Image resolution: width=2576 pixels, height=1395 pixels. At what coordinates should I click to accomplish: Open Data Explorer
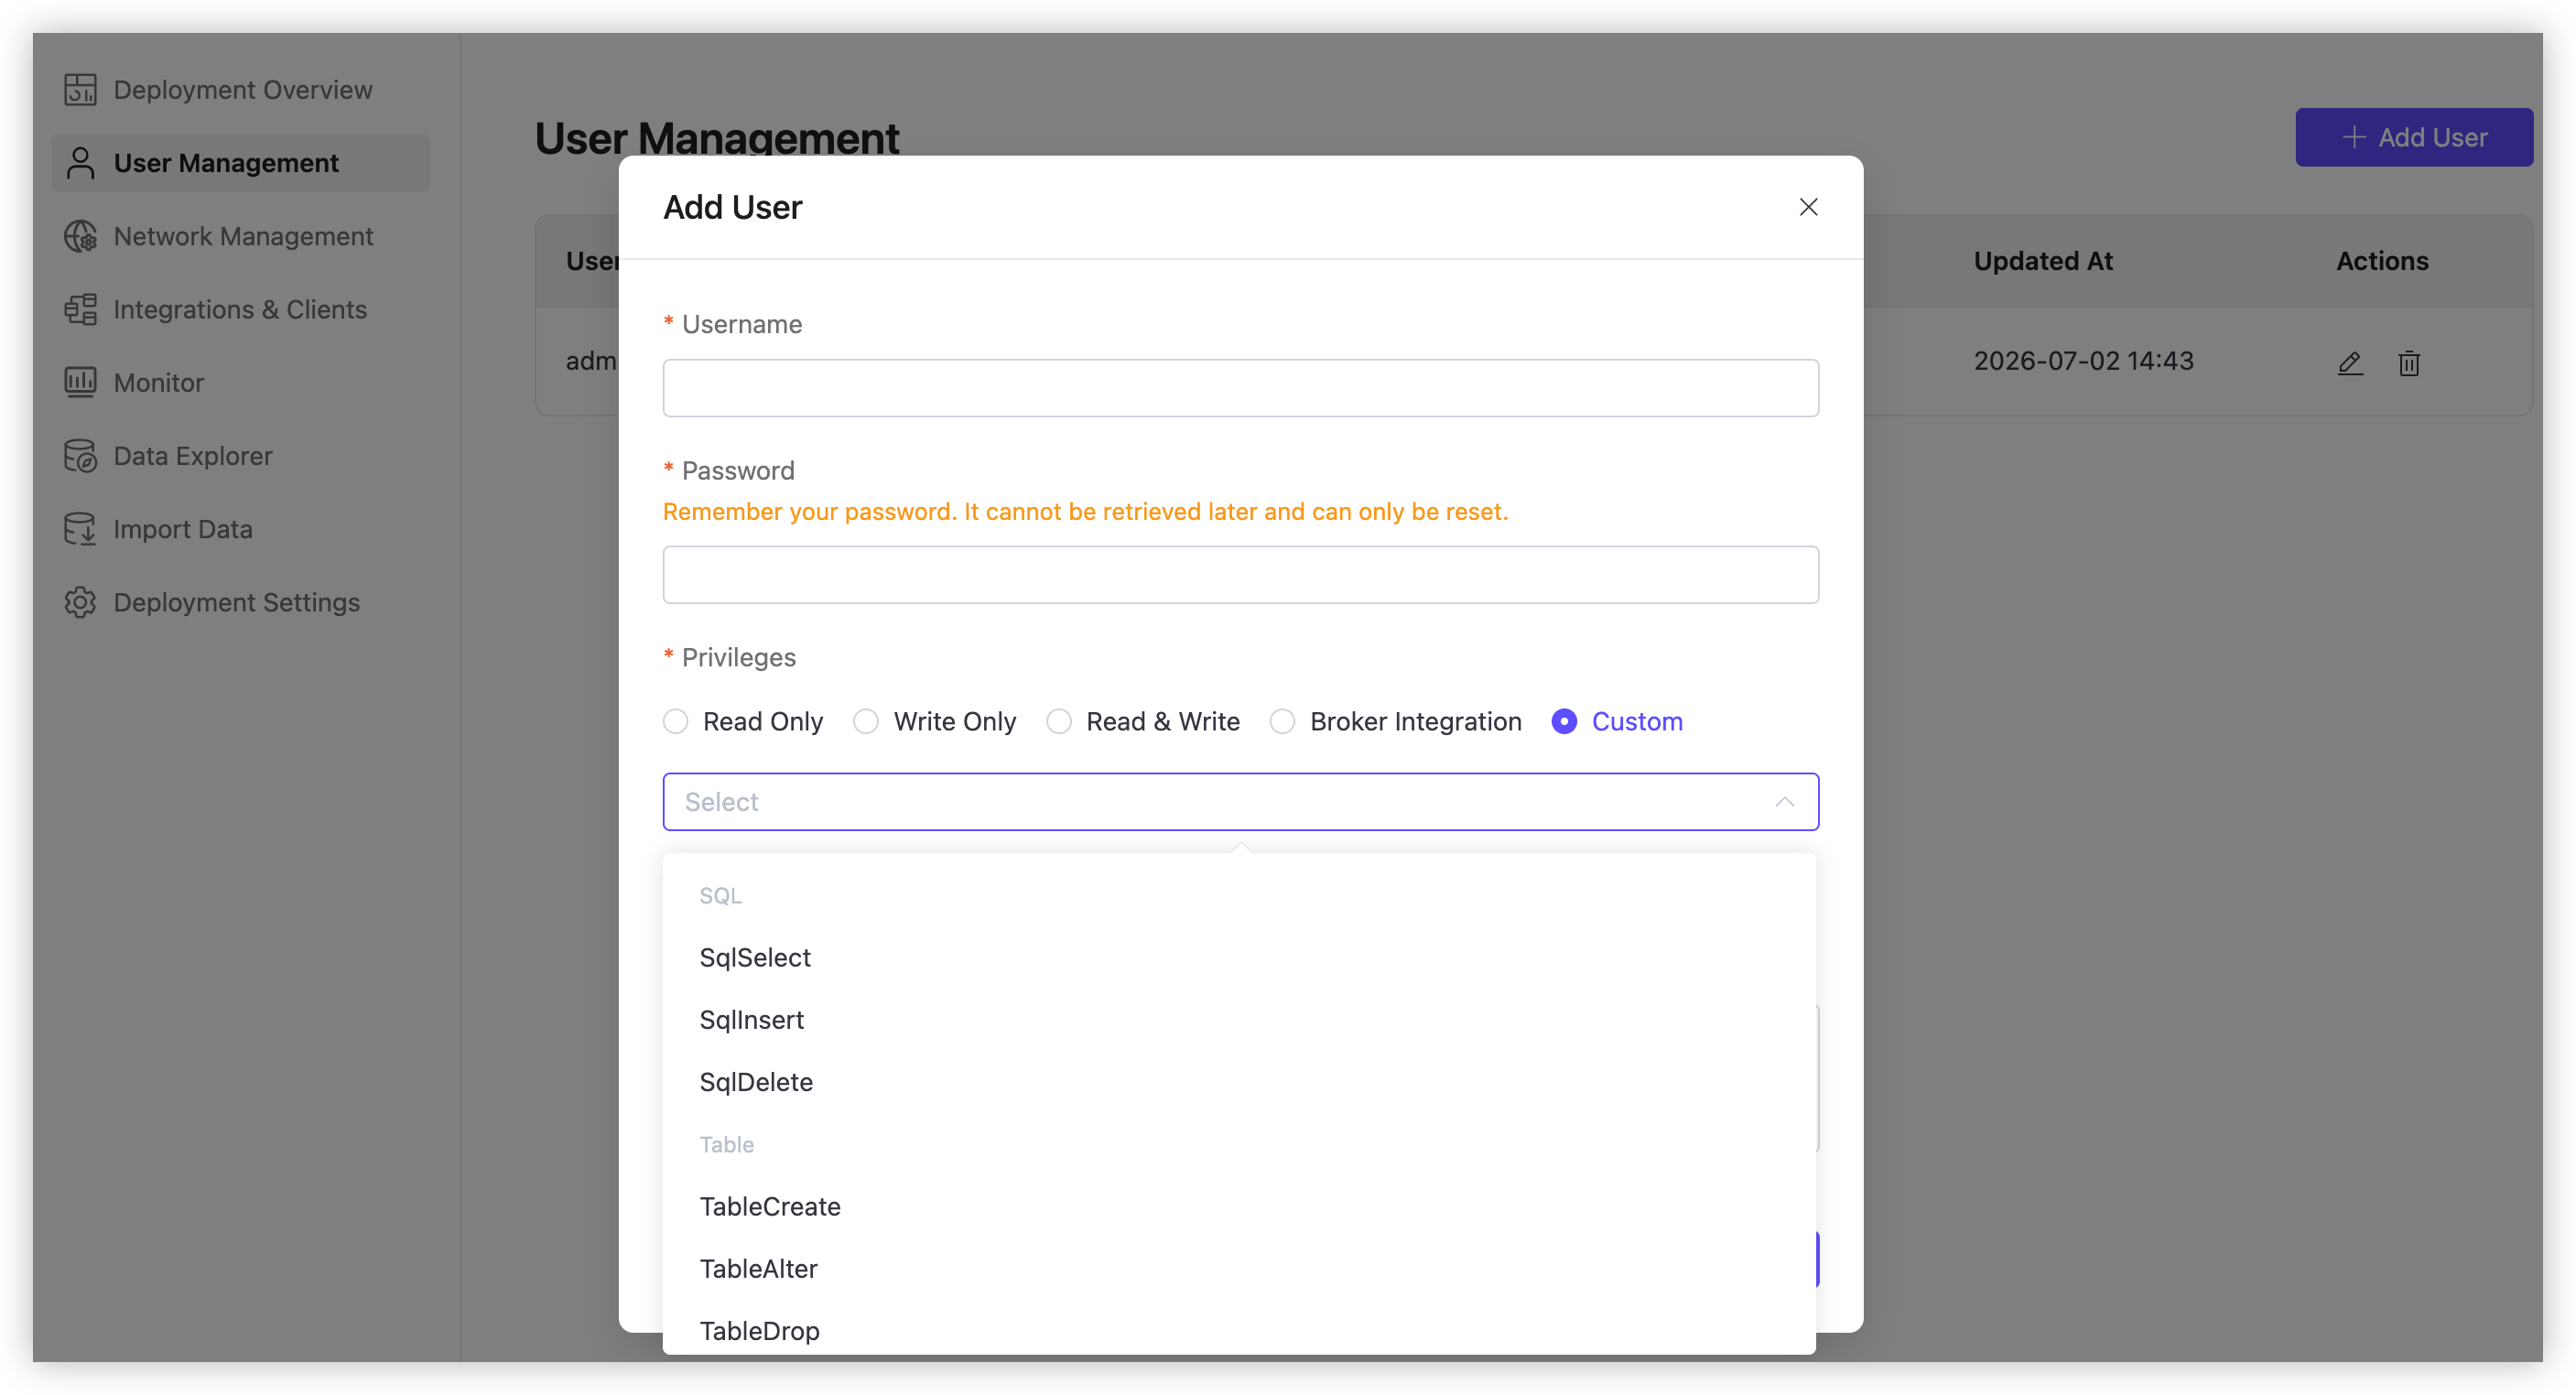click(x=242, y=456)
